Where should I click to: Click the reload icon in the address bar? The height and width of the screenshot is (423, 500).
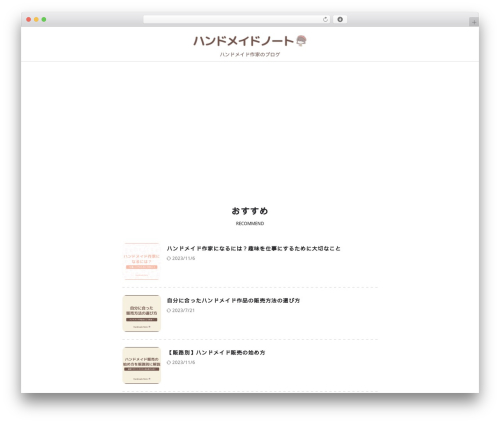coord(325,19)
